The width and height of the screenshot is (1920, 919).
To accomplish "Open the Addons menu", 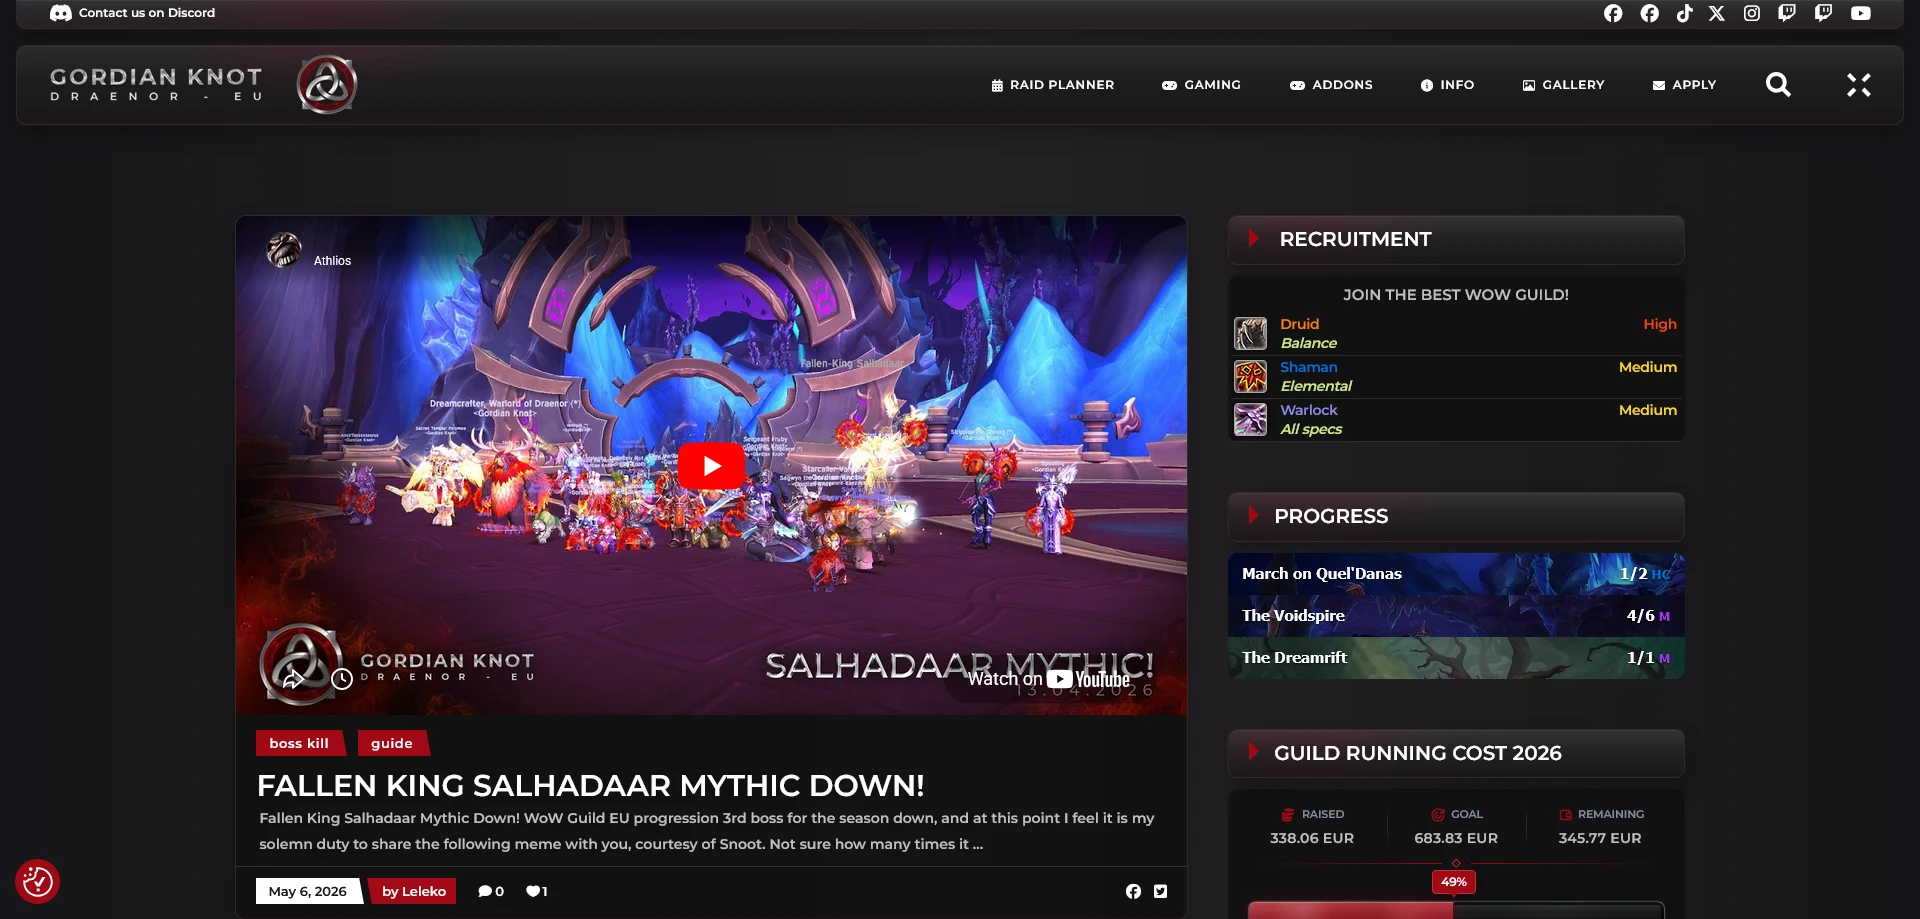I will point(1331,85).
